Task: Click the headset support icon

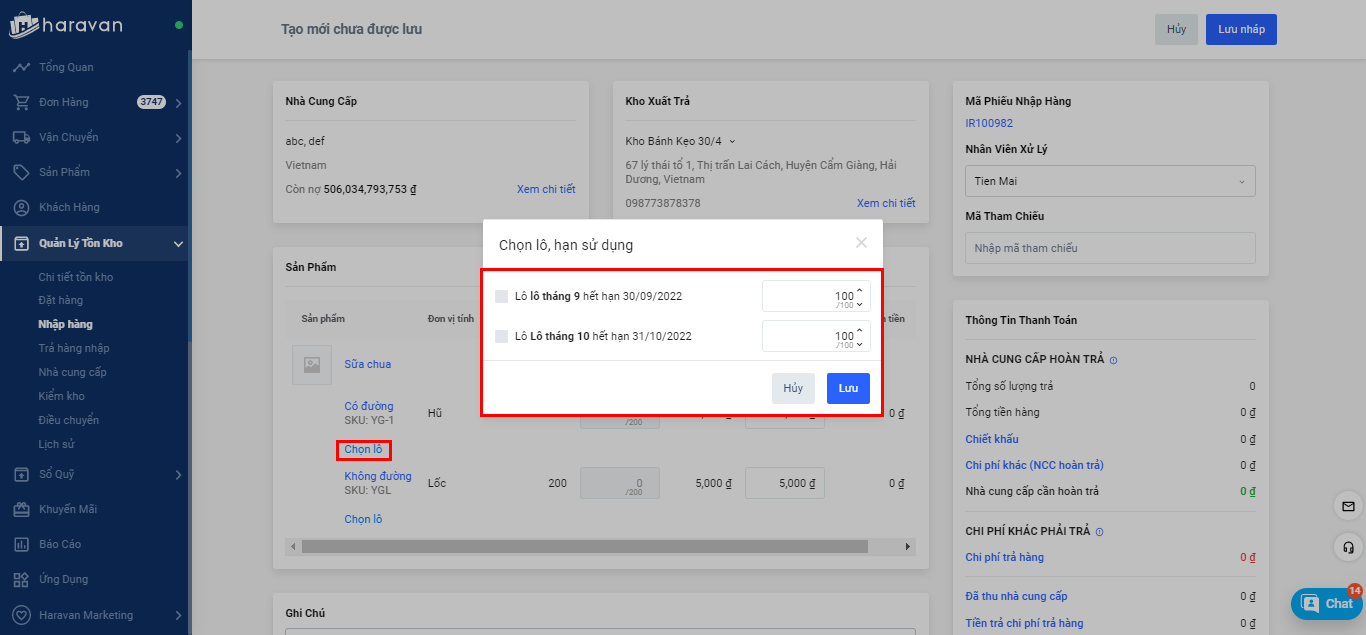Action: (x=1348, y=547)
